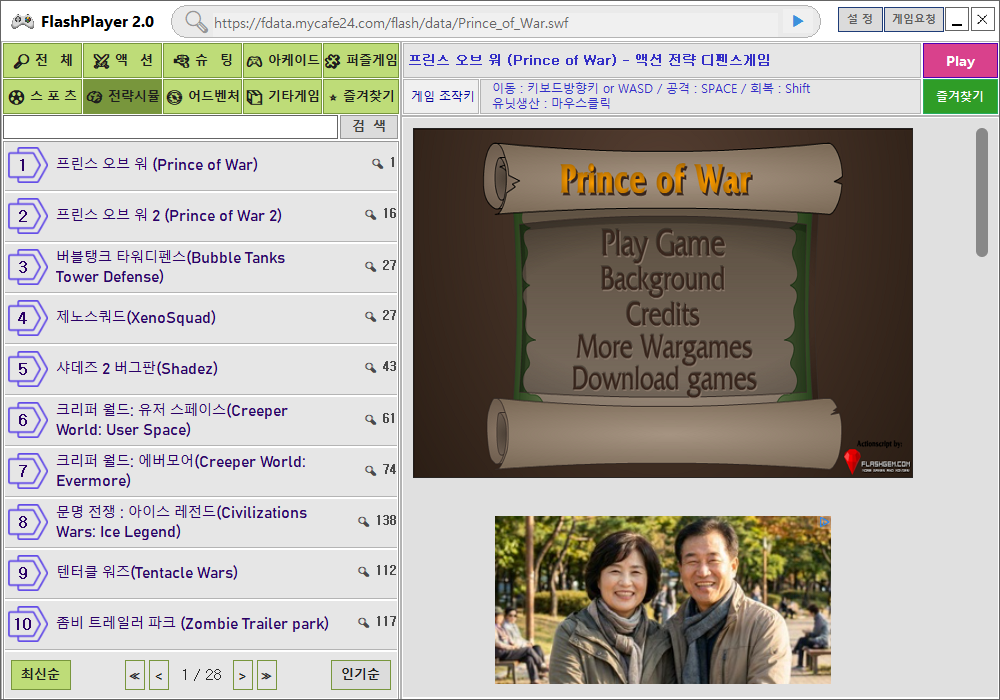Click the blue go arrow beside the URL
The width and height of the screenshot is (1000, 700).
click(x=798, y=22)
